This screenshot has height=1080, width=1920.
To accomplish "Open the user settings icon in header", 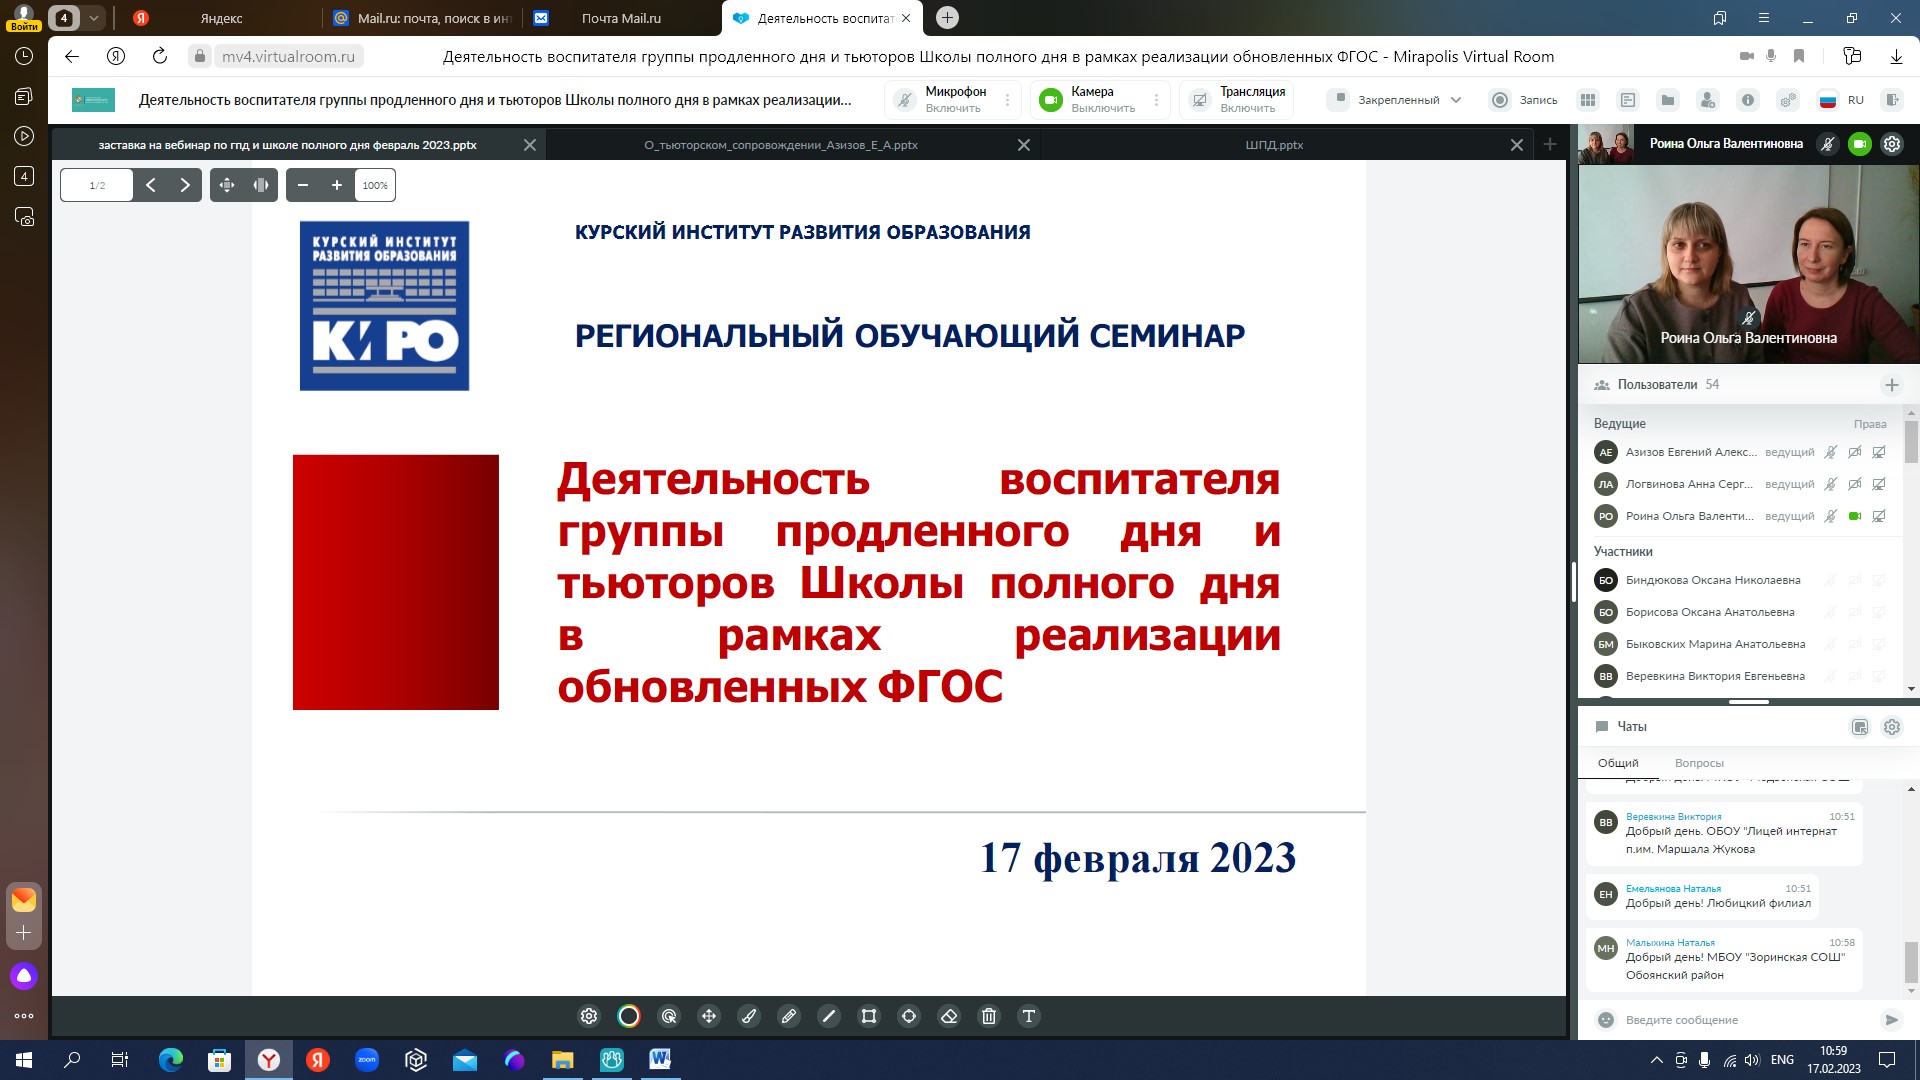I will 1708,100.
